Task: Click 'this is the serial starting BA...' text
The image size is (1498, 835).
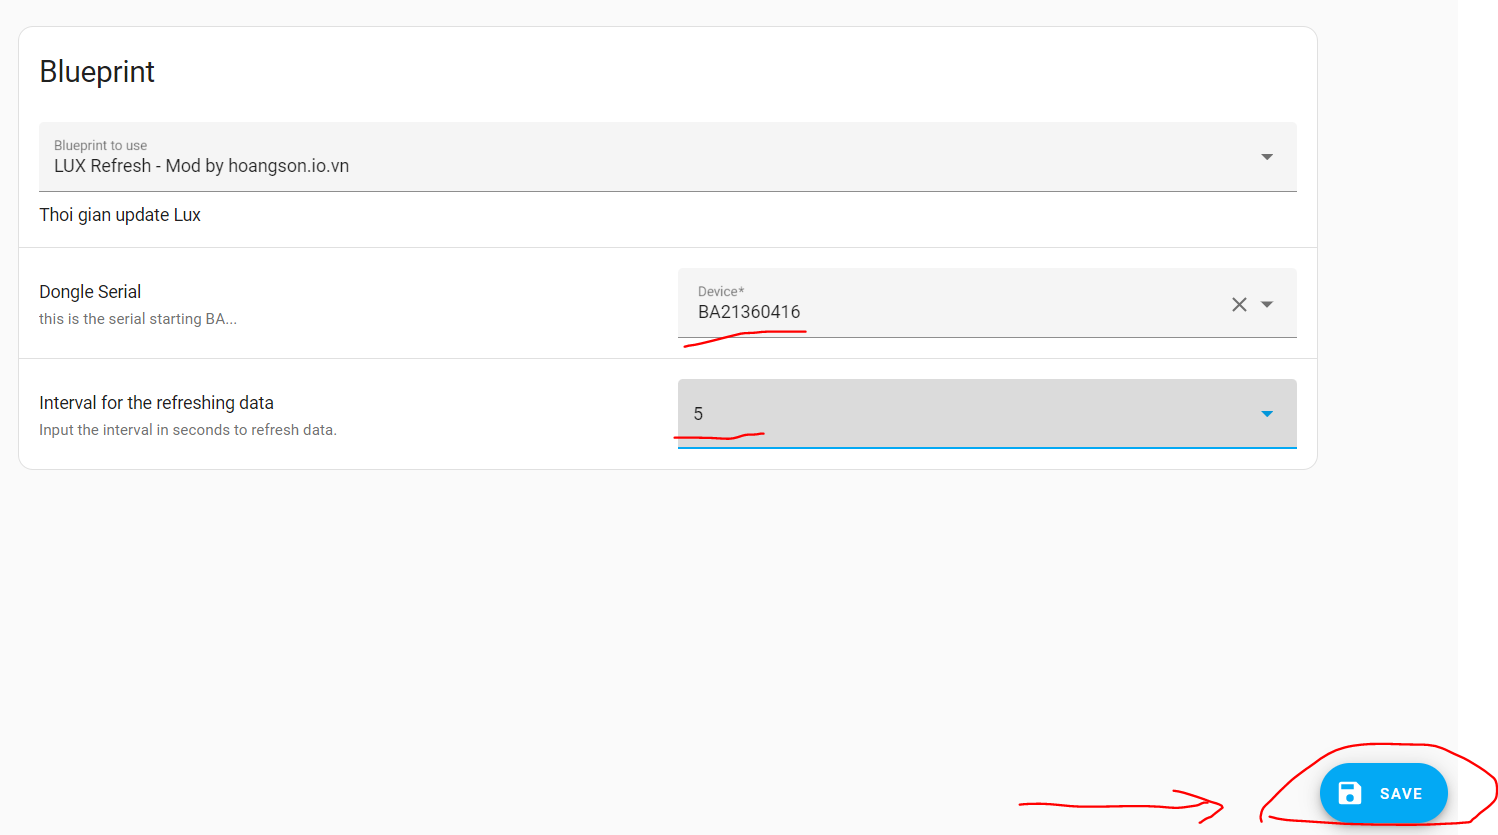Action: pos(138,319)
